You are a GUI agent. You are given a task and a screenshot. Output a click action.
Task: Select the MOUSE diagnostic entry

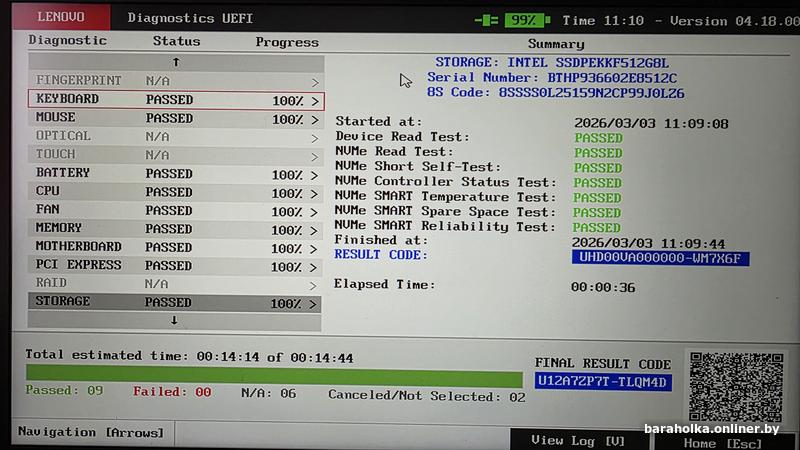pyautogui.click(x=176, y=118)
